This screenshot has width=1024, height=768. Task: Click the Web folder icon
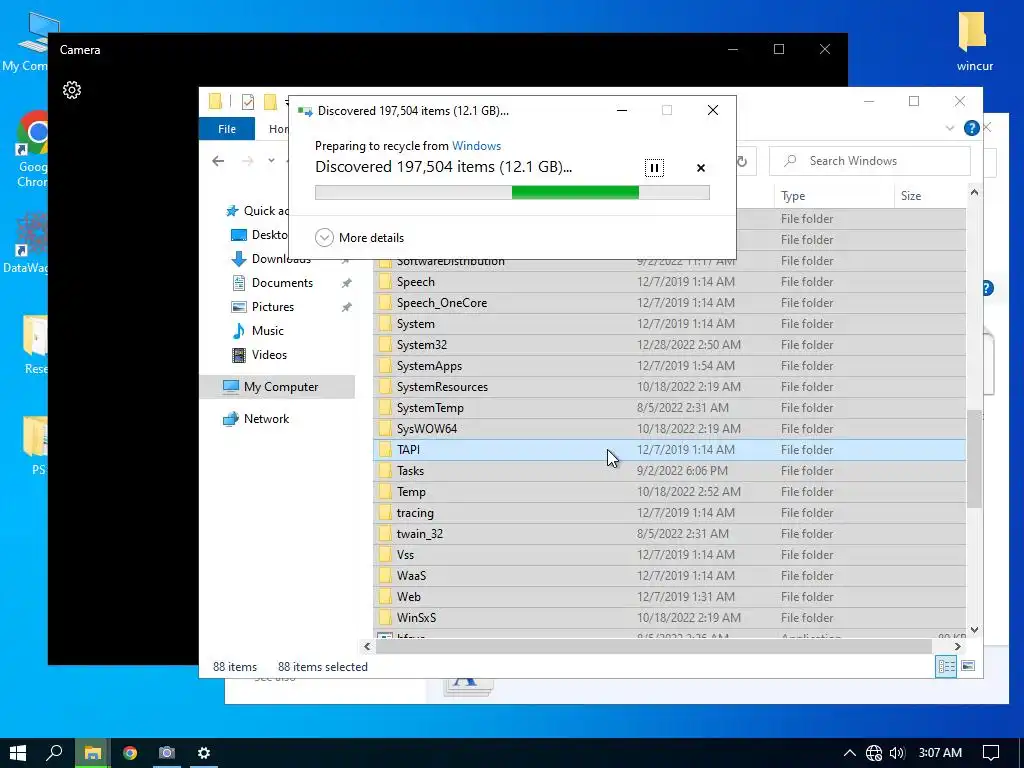pos(385,596)
